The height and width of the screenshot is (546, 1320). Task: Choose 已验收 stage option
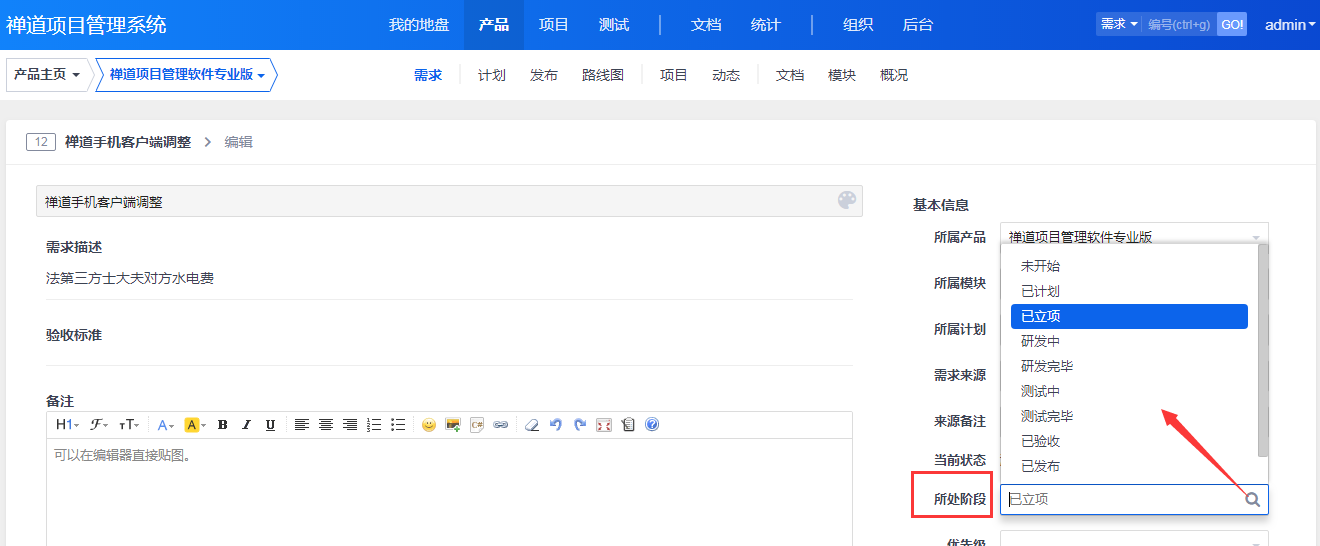pos(1129,441)
